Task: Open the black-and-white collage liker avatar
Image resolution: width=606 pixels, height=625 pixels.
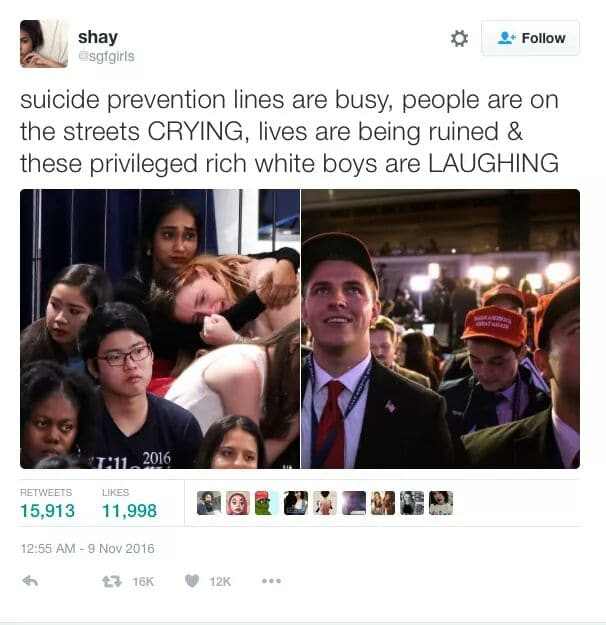Action: point(412,503)
